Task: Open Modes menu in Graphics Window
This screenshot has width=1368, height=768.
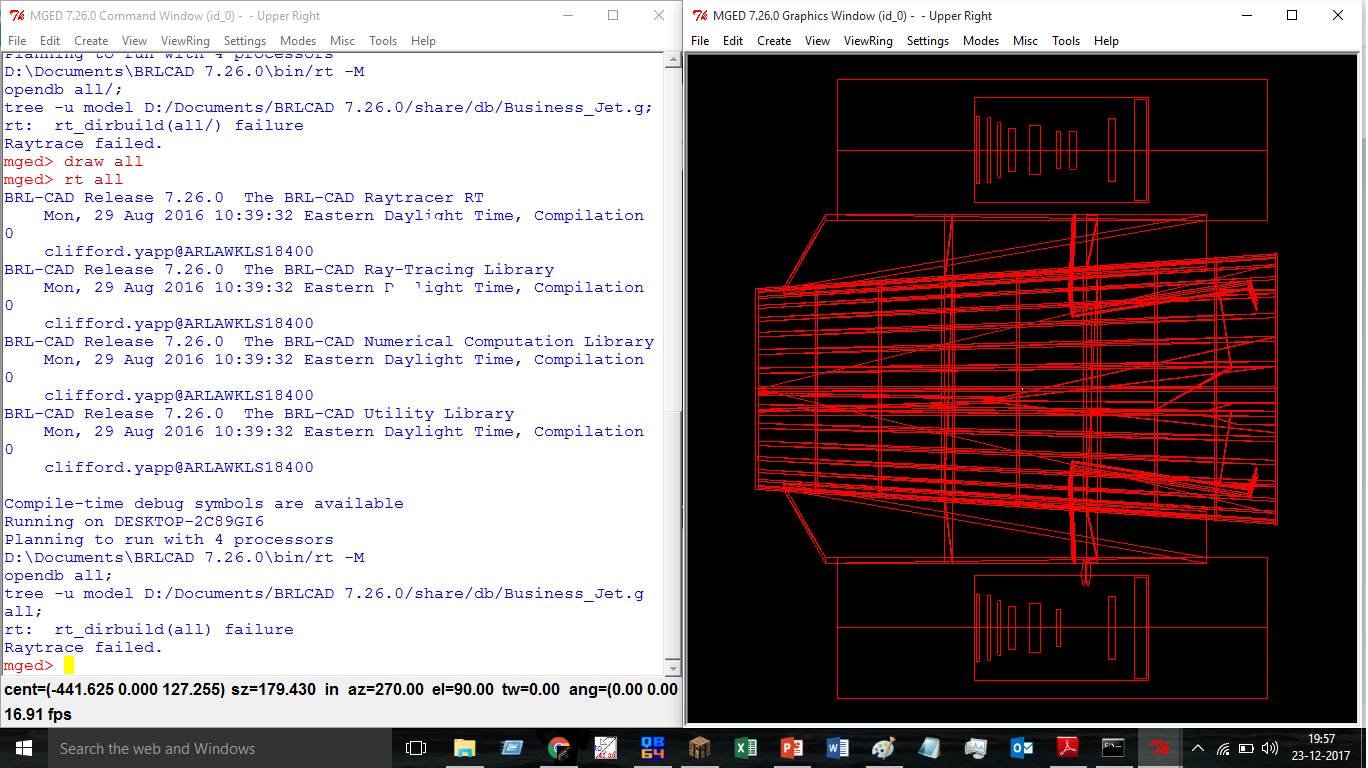Action: (981, 41)
